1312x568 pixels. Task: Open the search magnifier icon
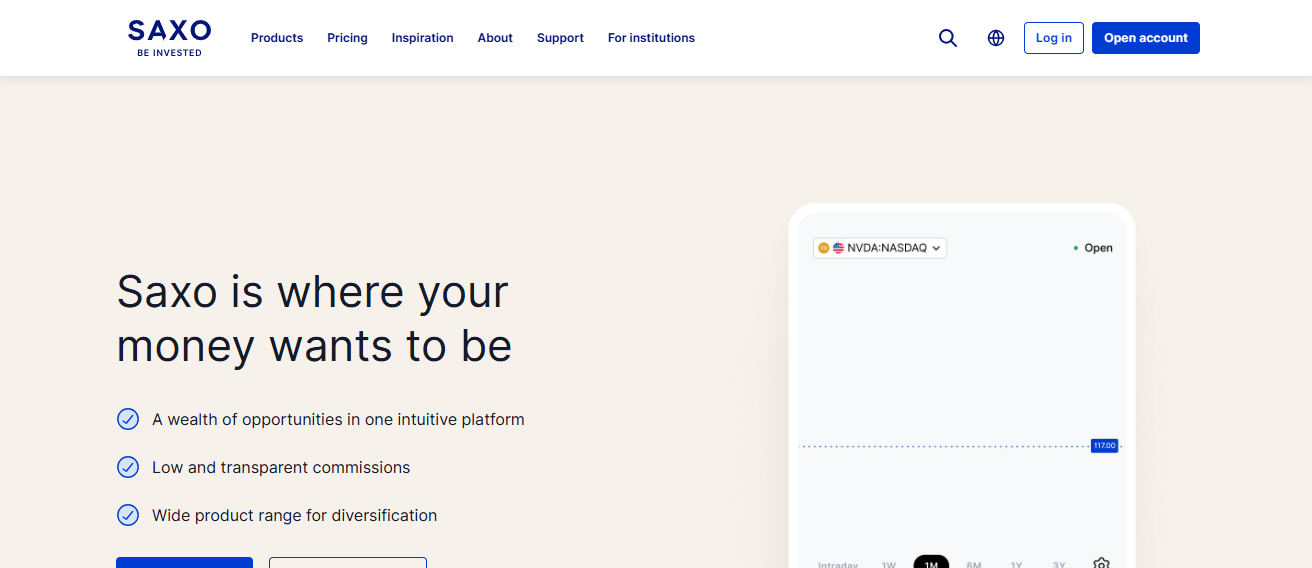tap(948, 38)
